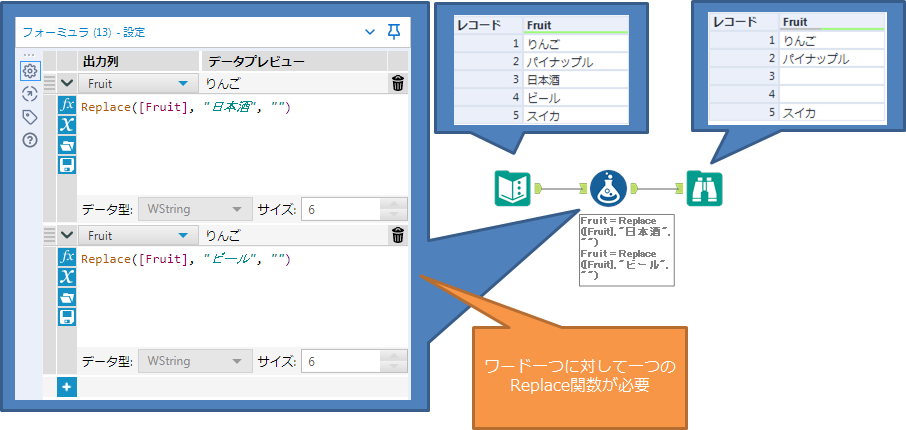Open first expression's WString data type dropdown

194,209
